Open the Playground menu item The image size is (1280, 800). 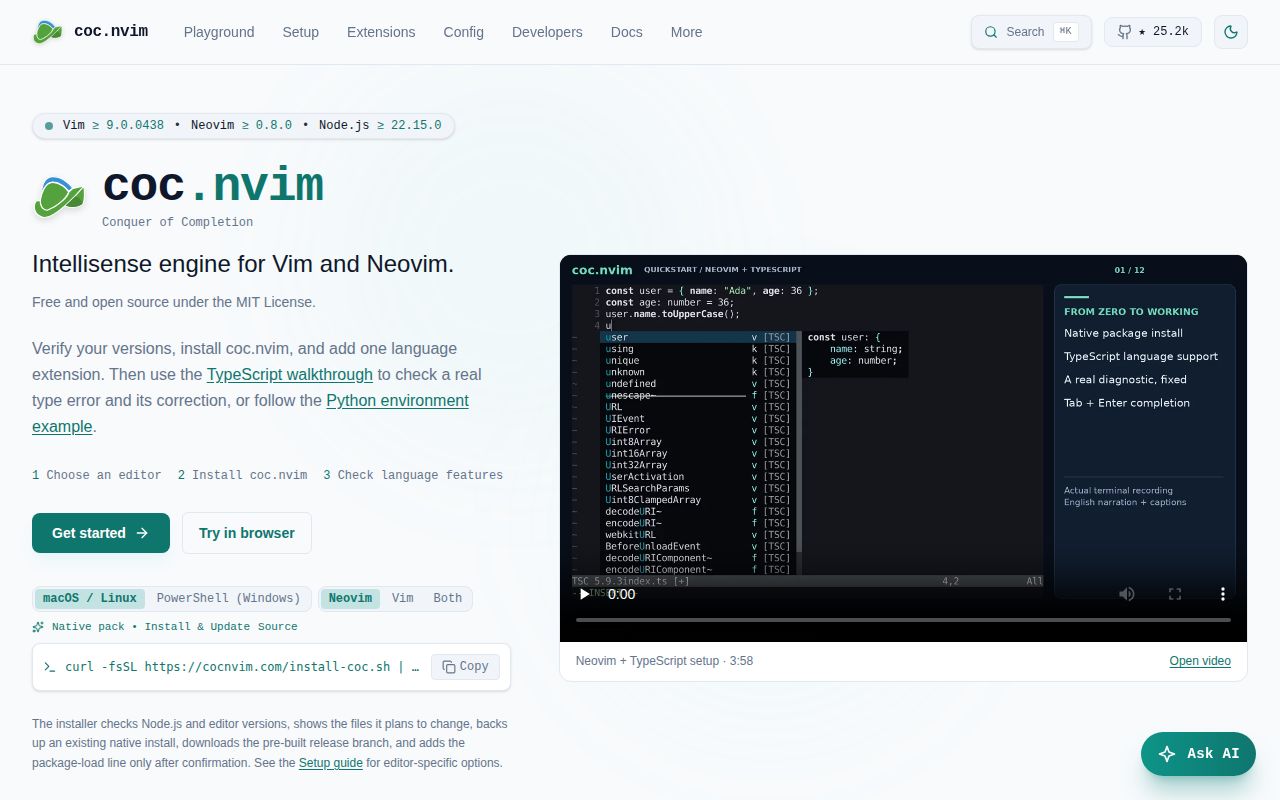coord(219,32)
